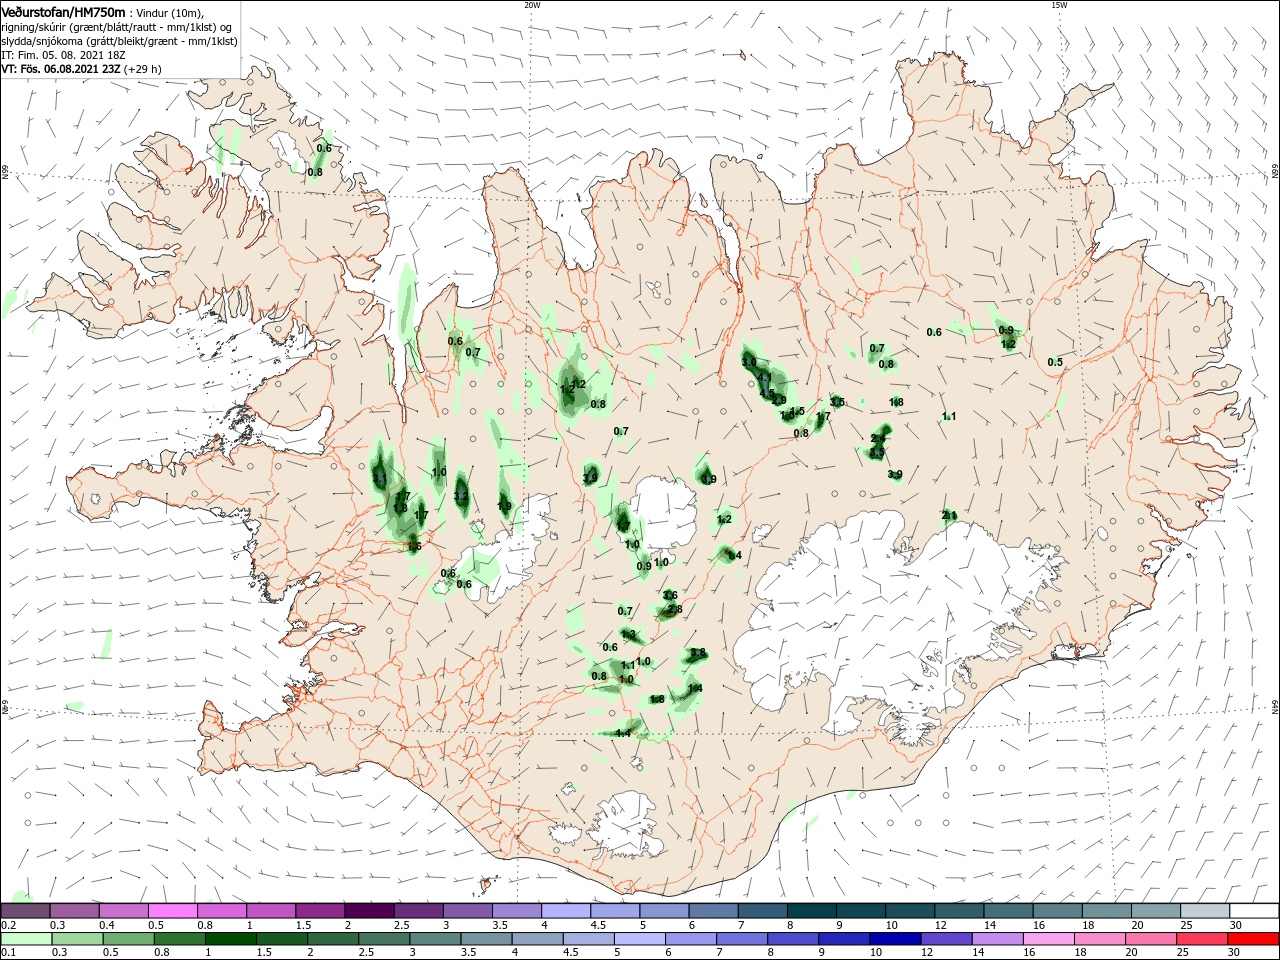1280x960 pixels.
Task: Select the 'Vindur (10m)' label in the header
Action: click(x=170, y=13)
